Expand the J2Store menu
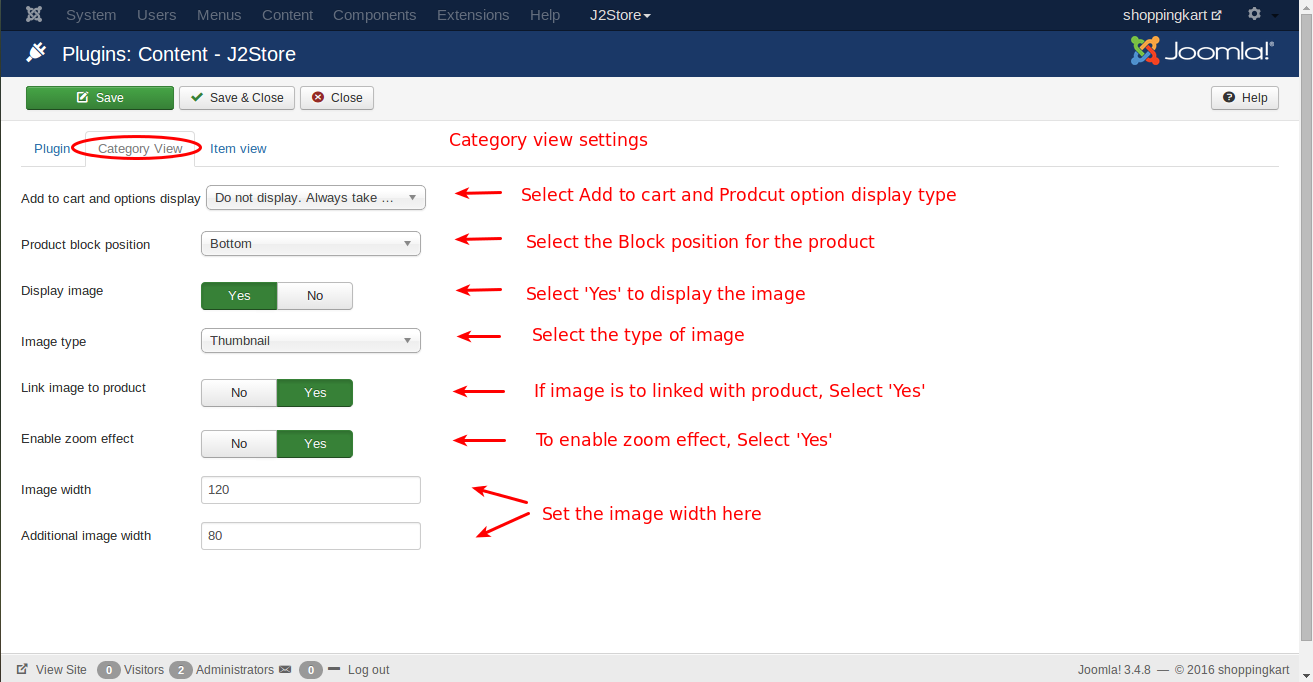 [620, 15]
